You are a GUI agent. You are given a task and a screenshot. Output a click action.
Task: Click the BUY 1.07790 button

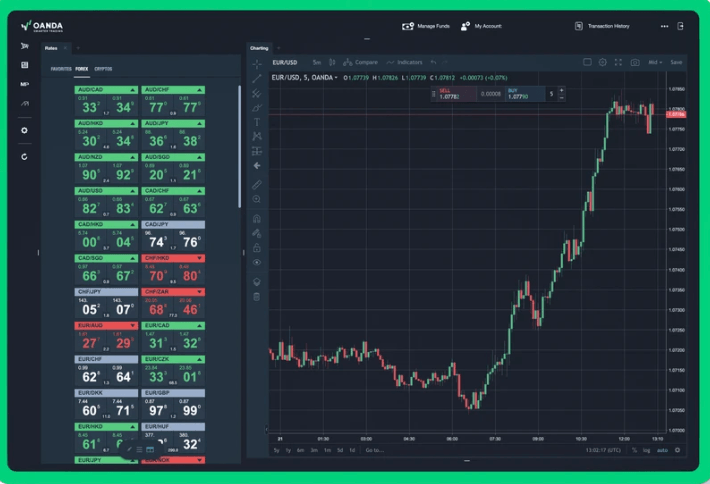tap(524, 94)
